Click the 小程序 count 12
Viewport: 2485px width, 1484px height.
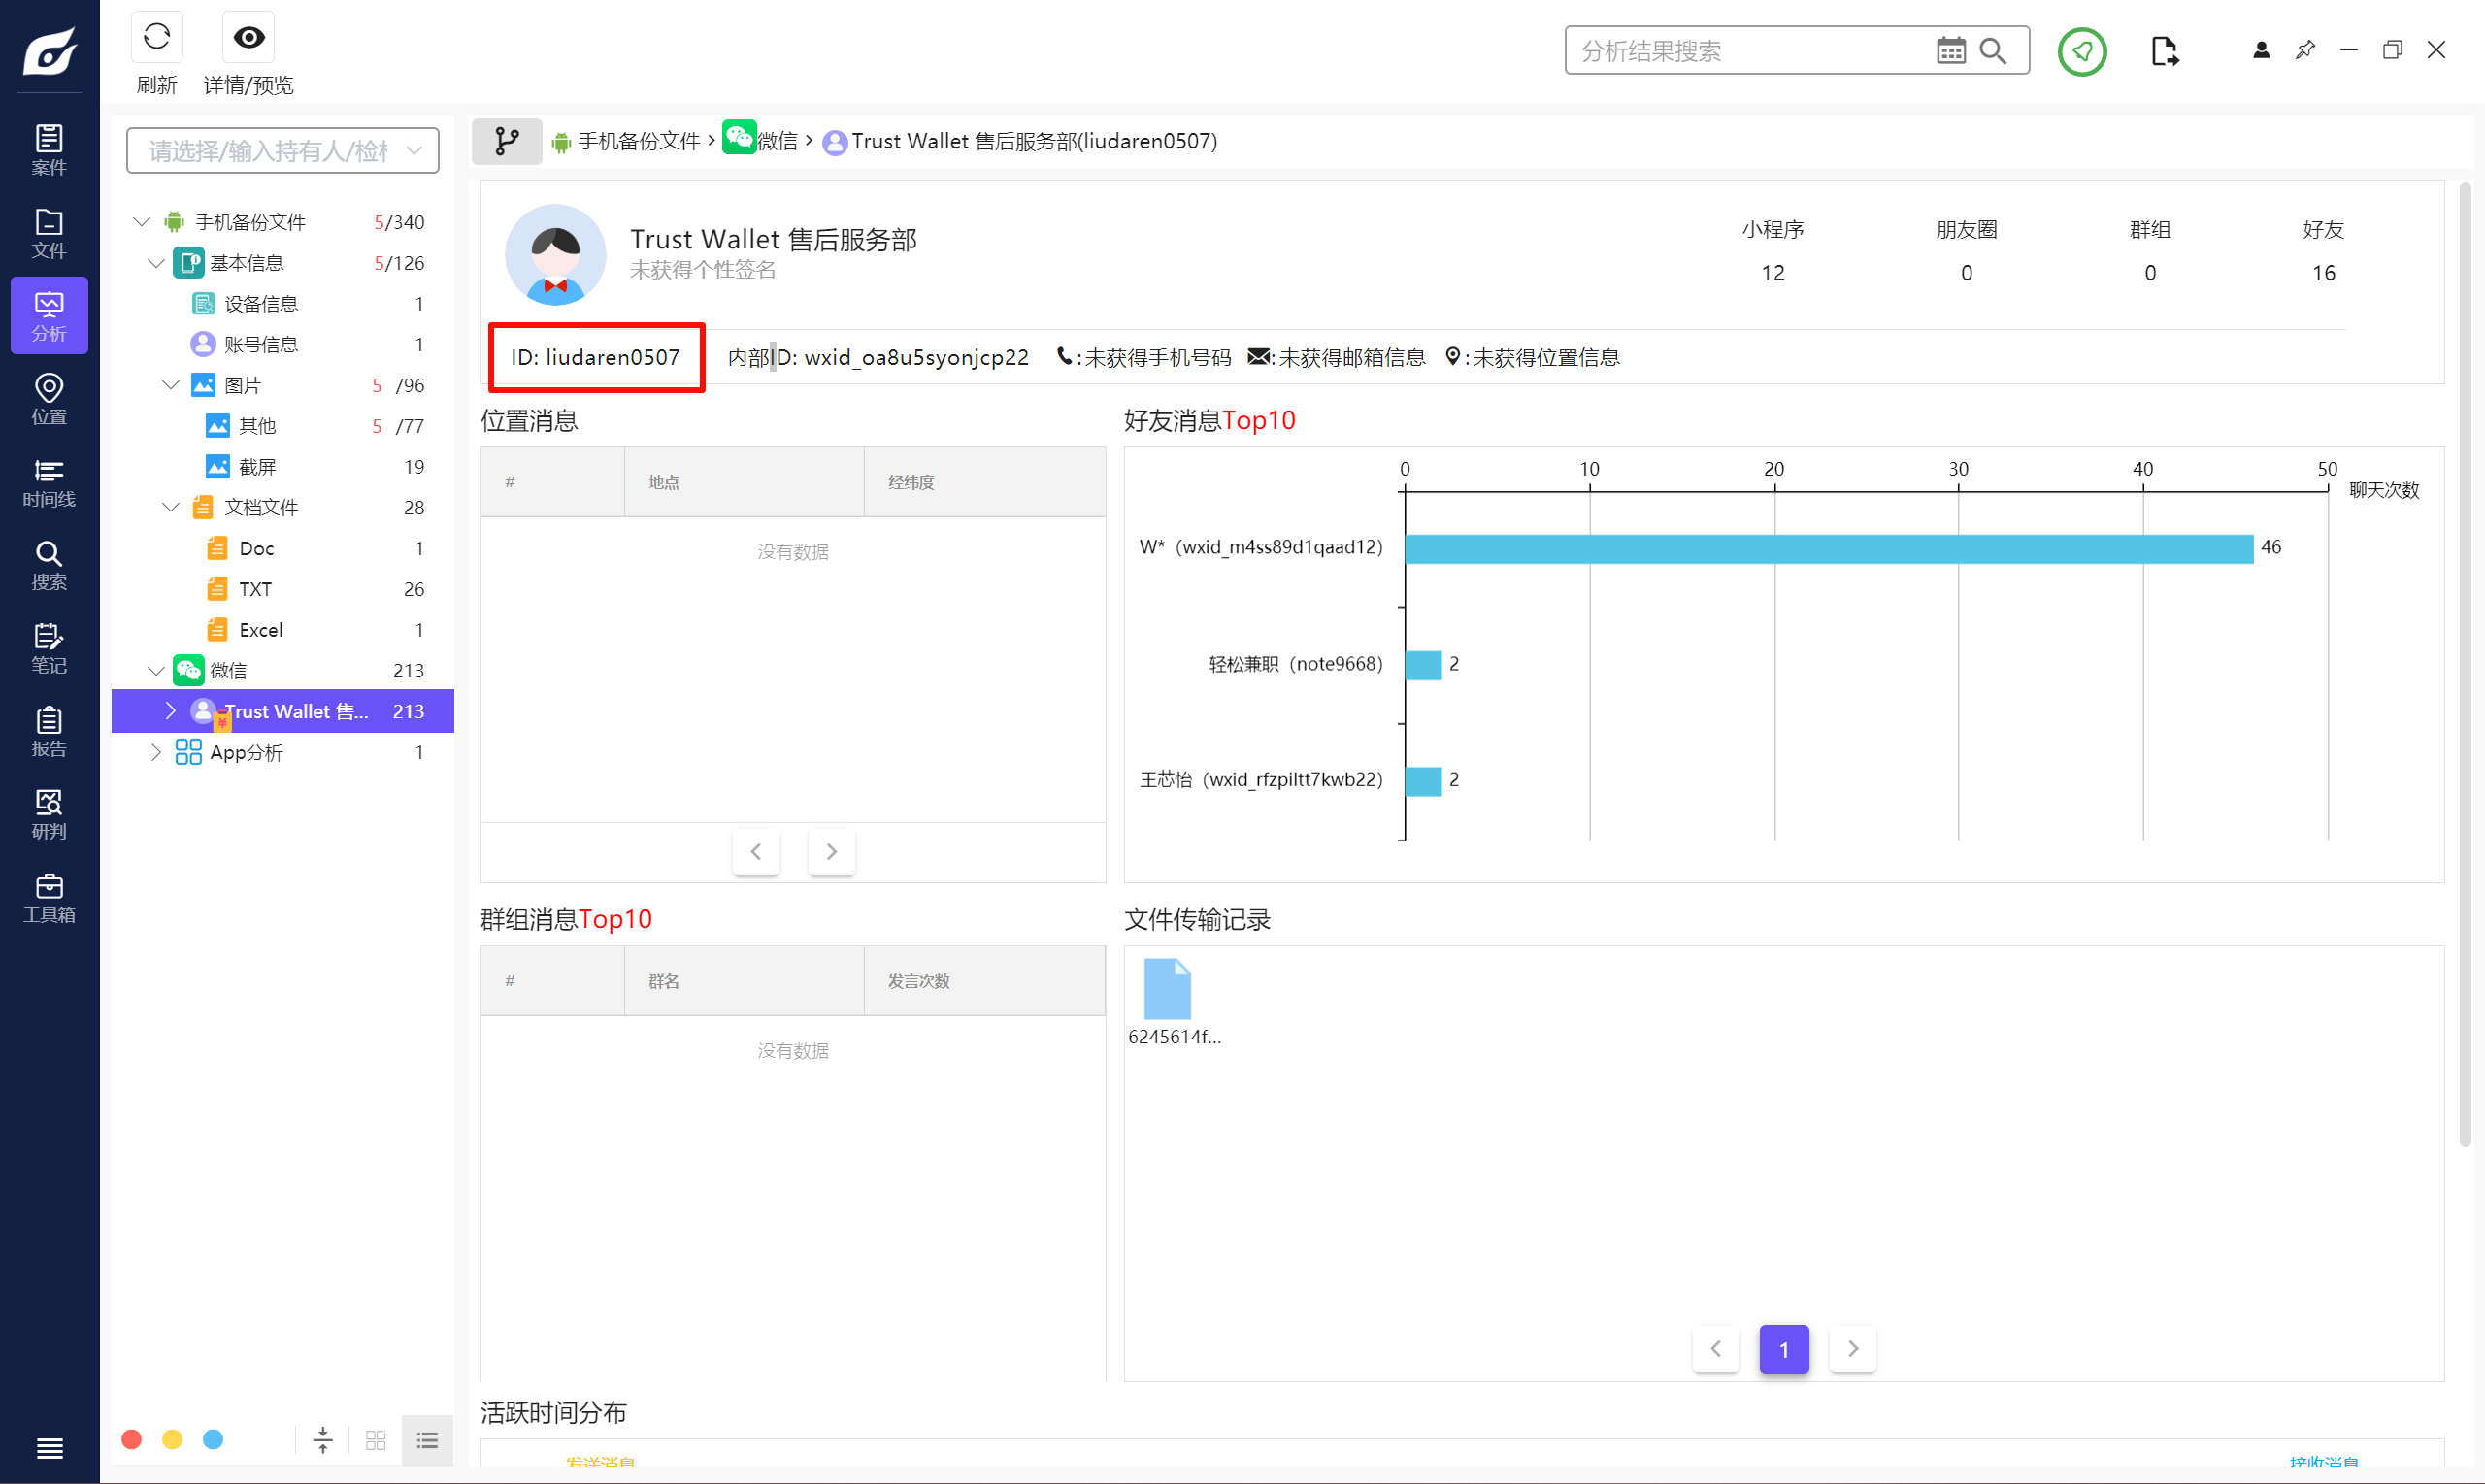pos(1772,273)
